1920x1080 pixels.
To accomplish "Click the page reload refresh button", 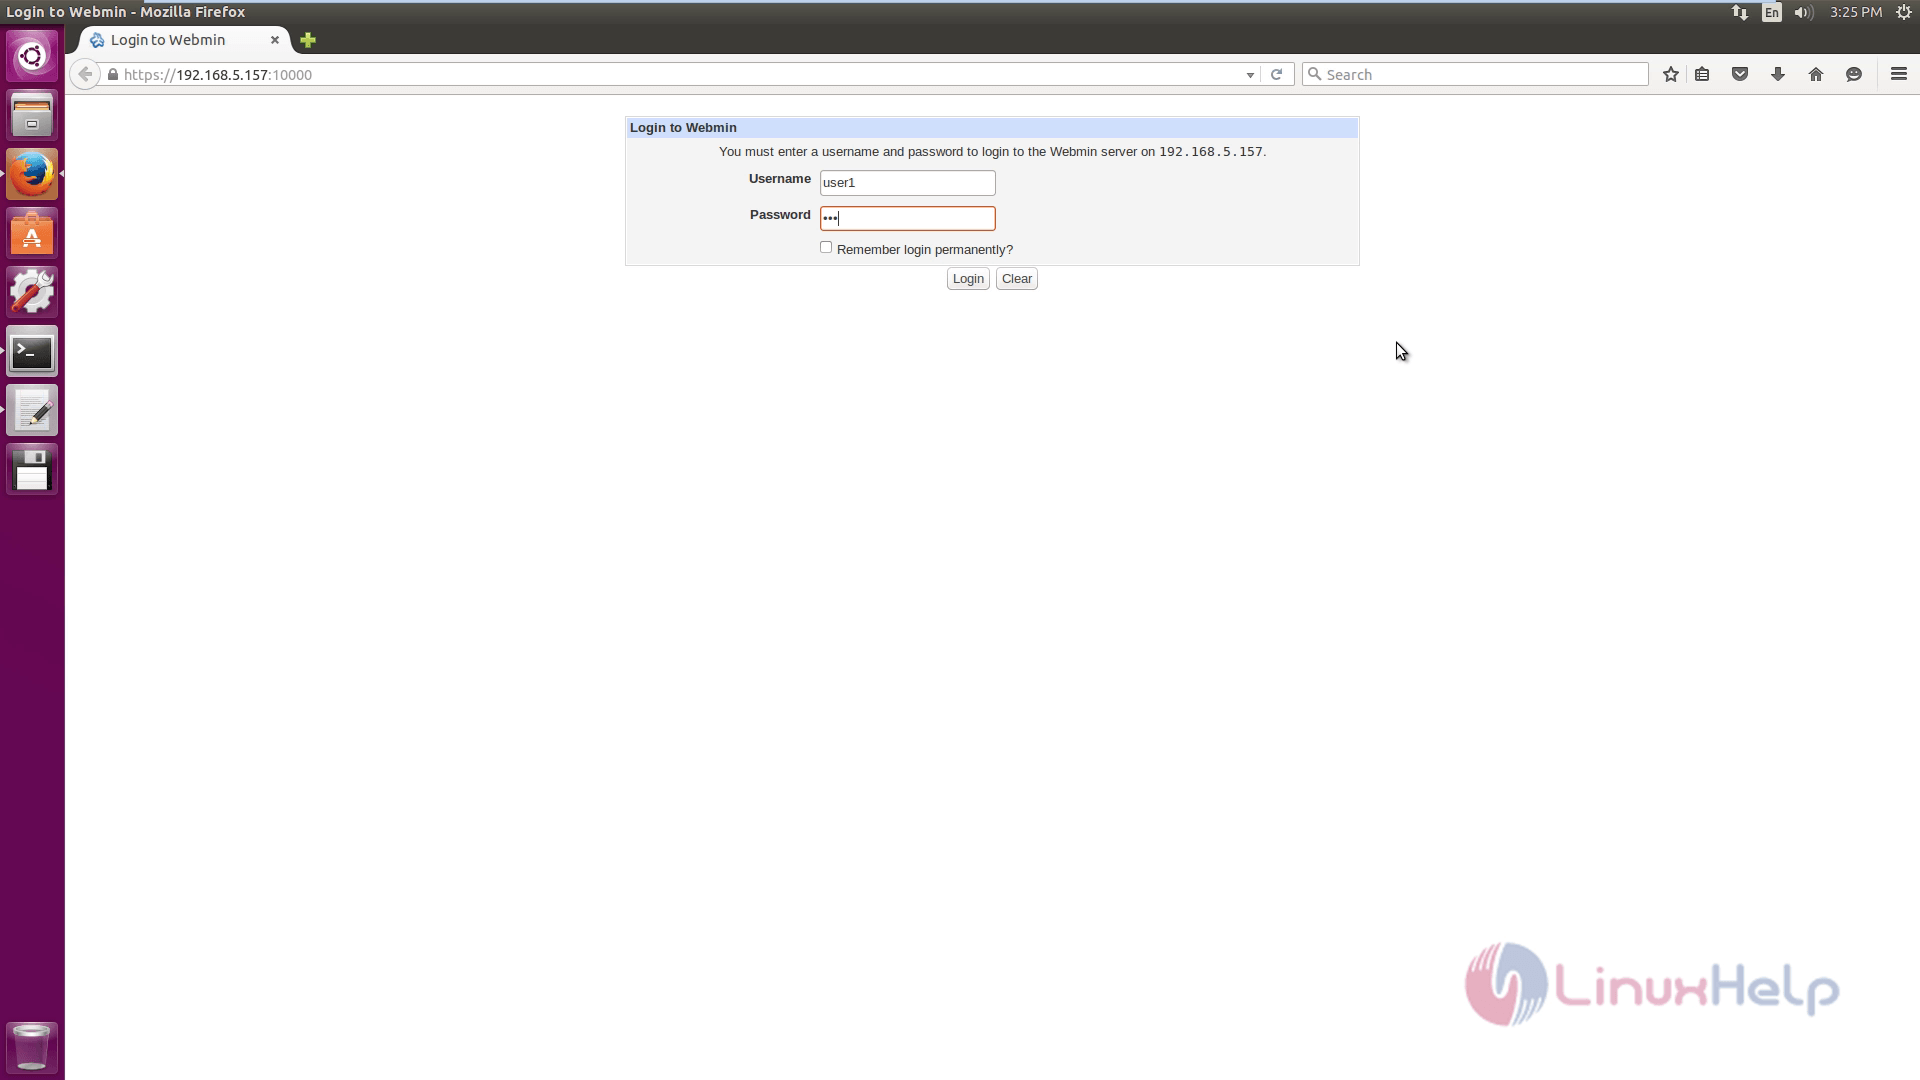I will [x=1275, y=74].
